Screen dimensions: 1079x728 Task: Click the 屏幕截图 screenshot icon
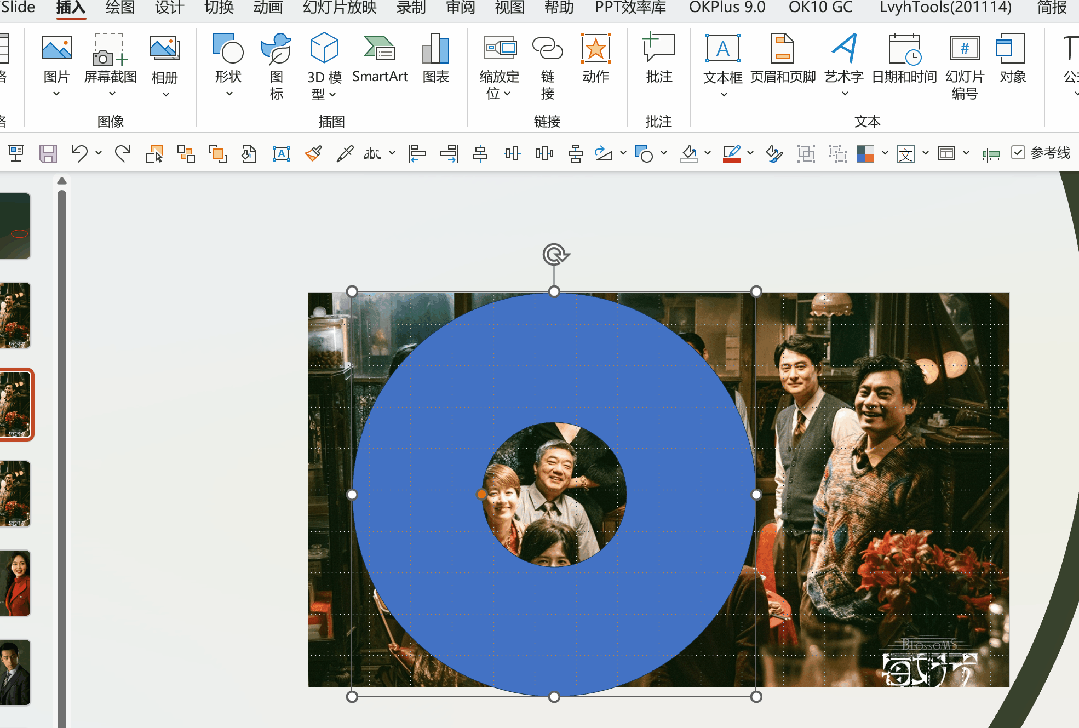click(110, 50)
